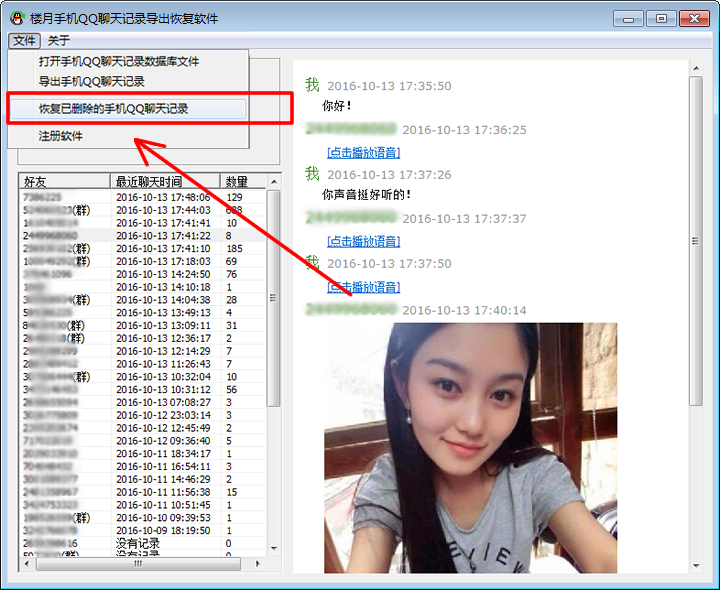Select row with time 2016-10-12 12:45:49
The image size is (720, 590).
tap(142, 428)
